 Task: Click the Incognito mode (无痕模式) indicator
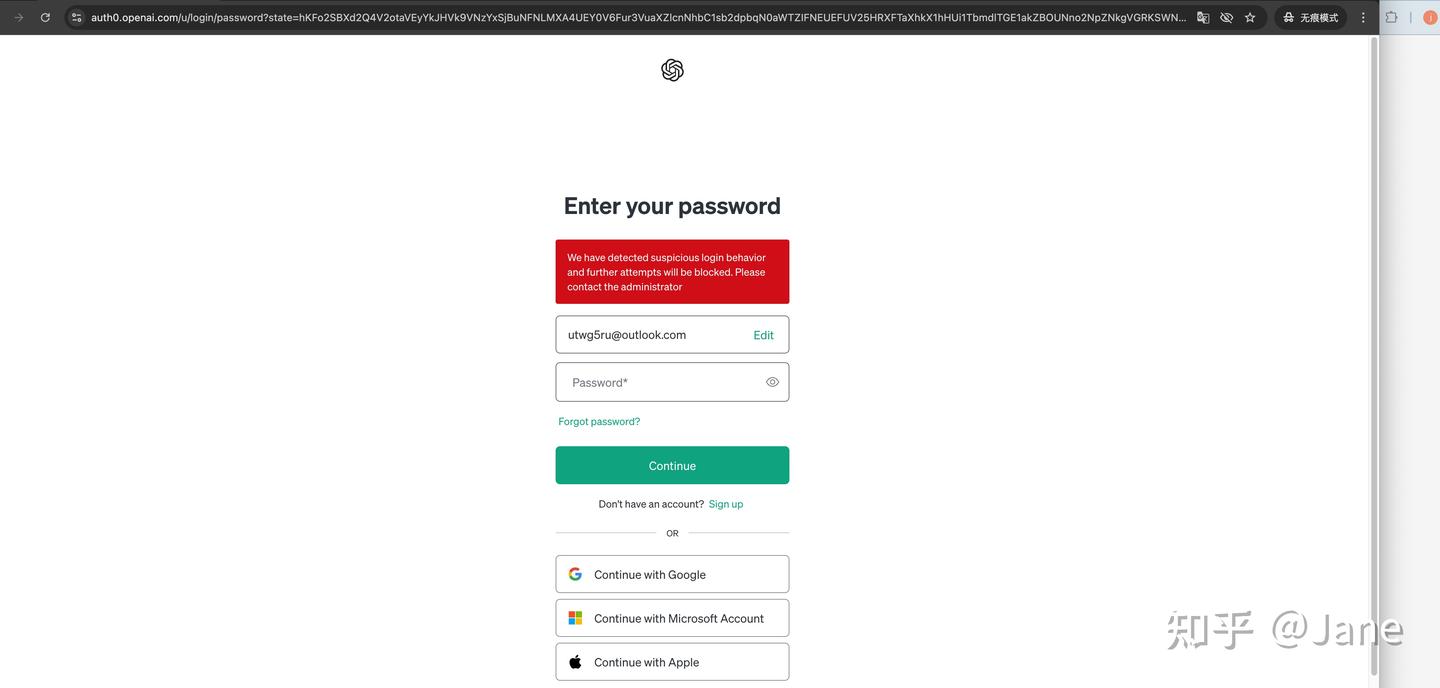[x=1310, y=17]
